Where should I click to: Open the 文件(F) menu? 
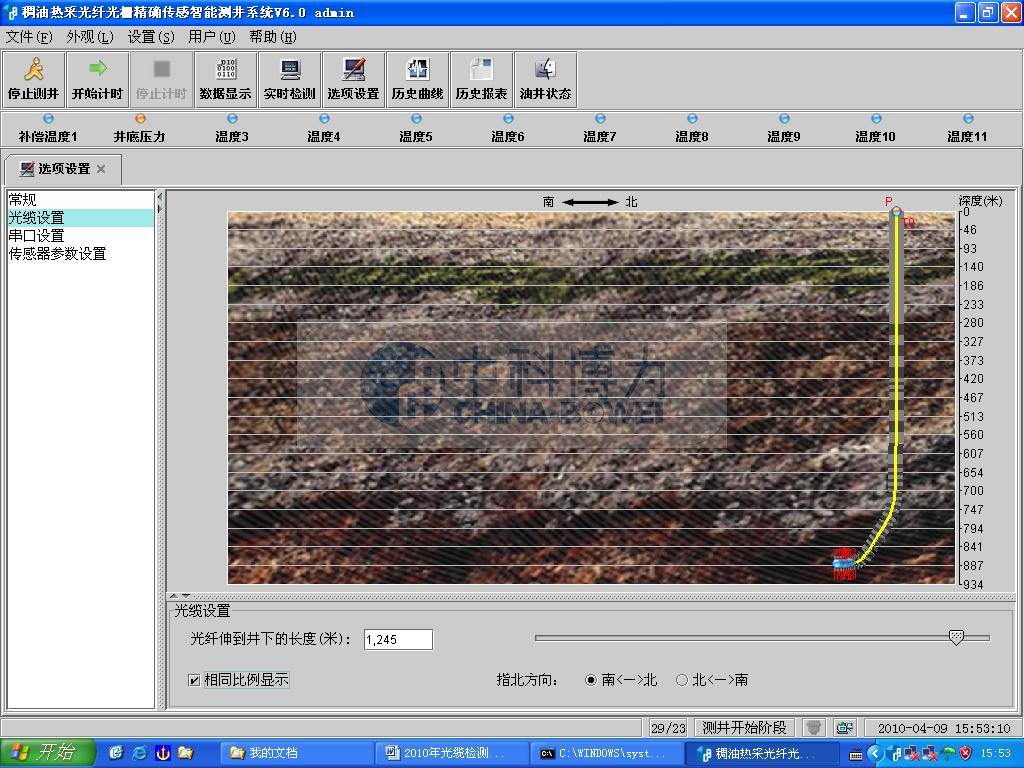tap(29, 37)
